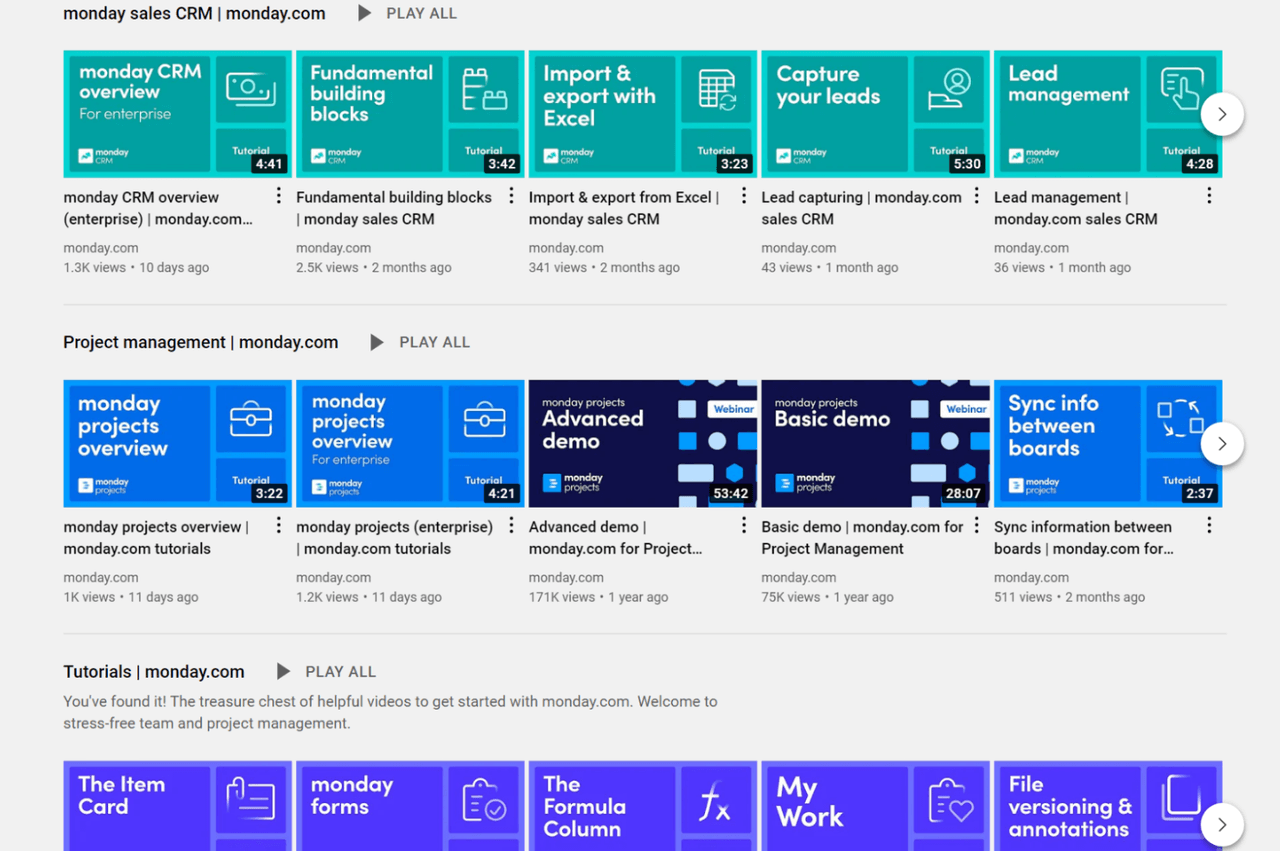Image resolution: width=1280 pixels, height=851 pixels.
Task: Select the text '75K views • 1 year ago'
Action: [x=828, y=597]
